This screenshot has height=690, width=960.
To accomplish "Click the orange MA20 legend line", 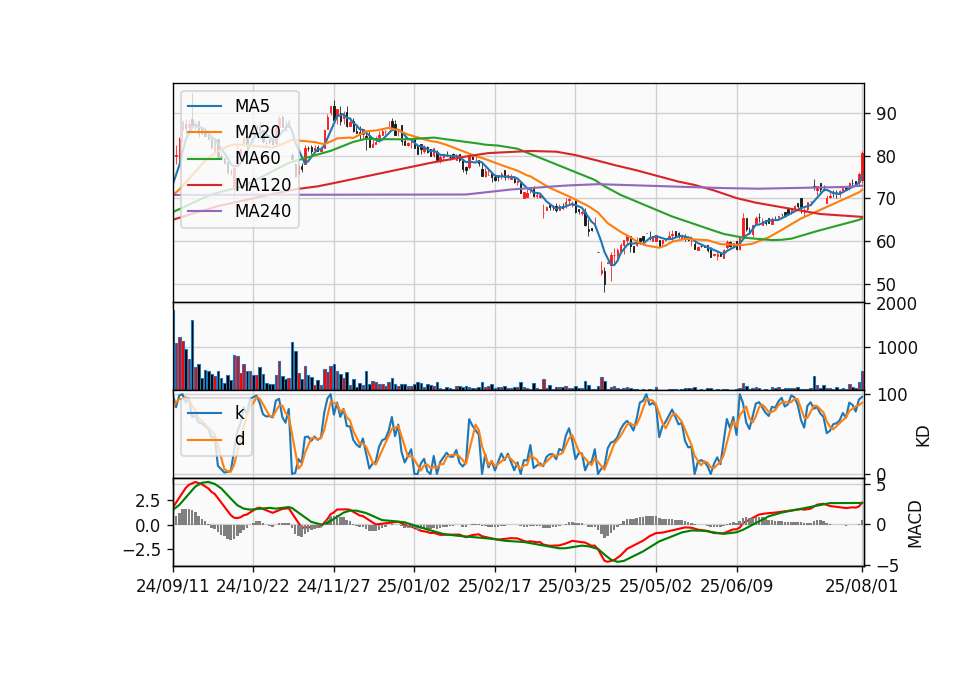I will (x=204, y=132).
